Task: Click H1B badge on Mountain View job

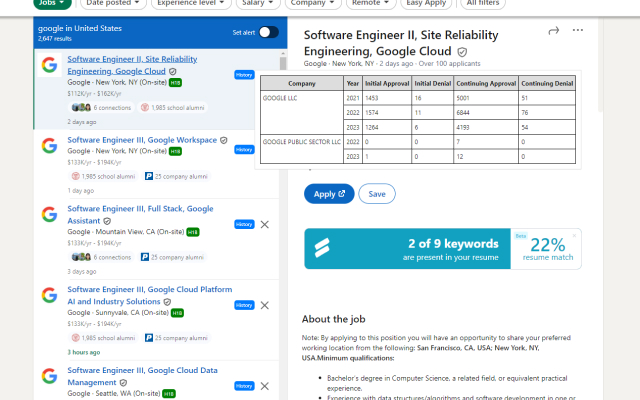Action: click(x=193, y=232)
